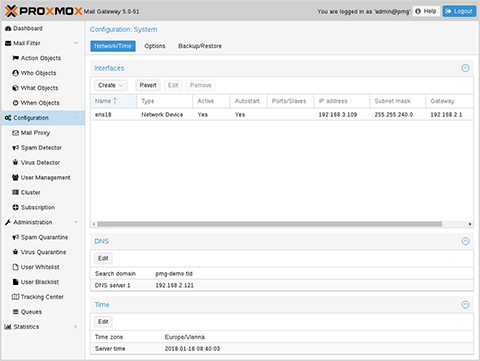Click the Proxmox logo

[43, 11]
